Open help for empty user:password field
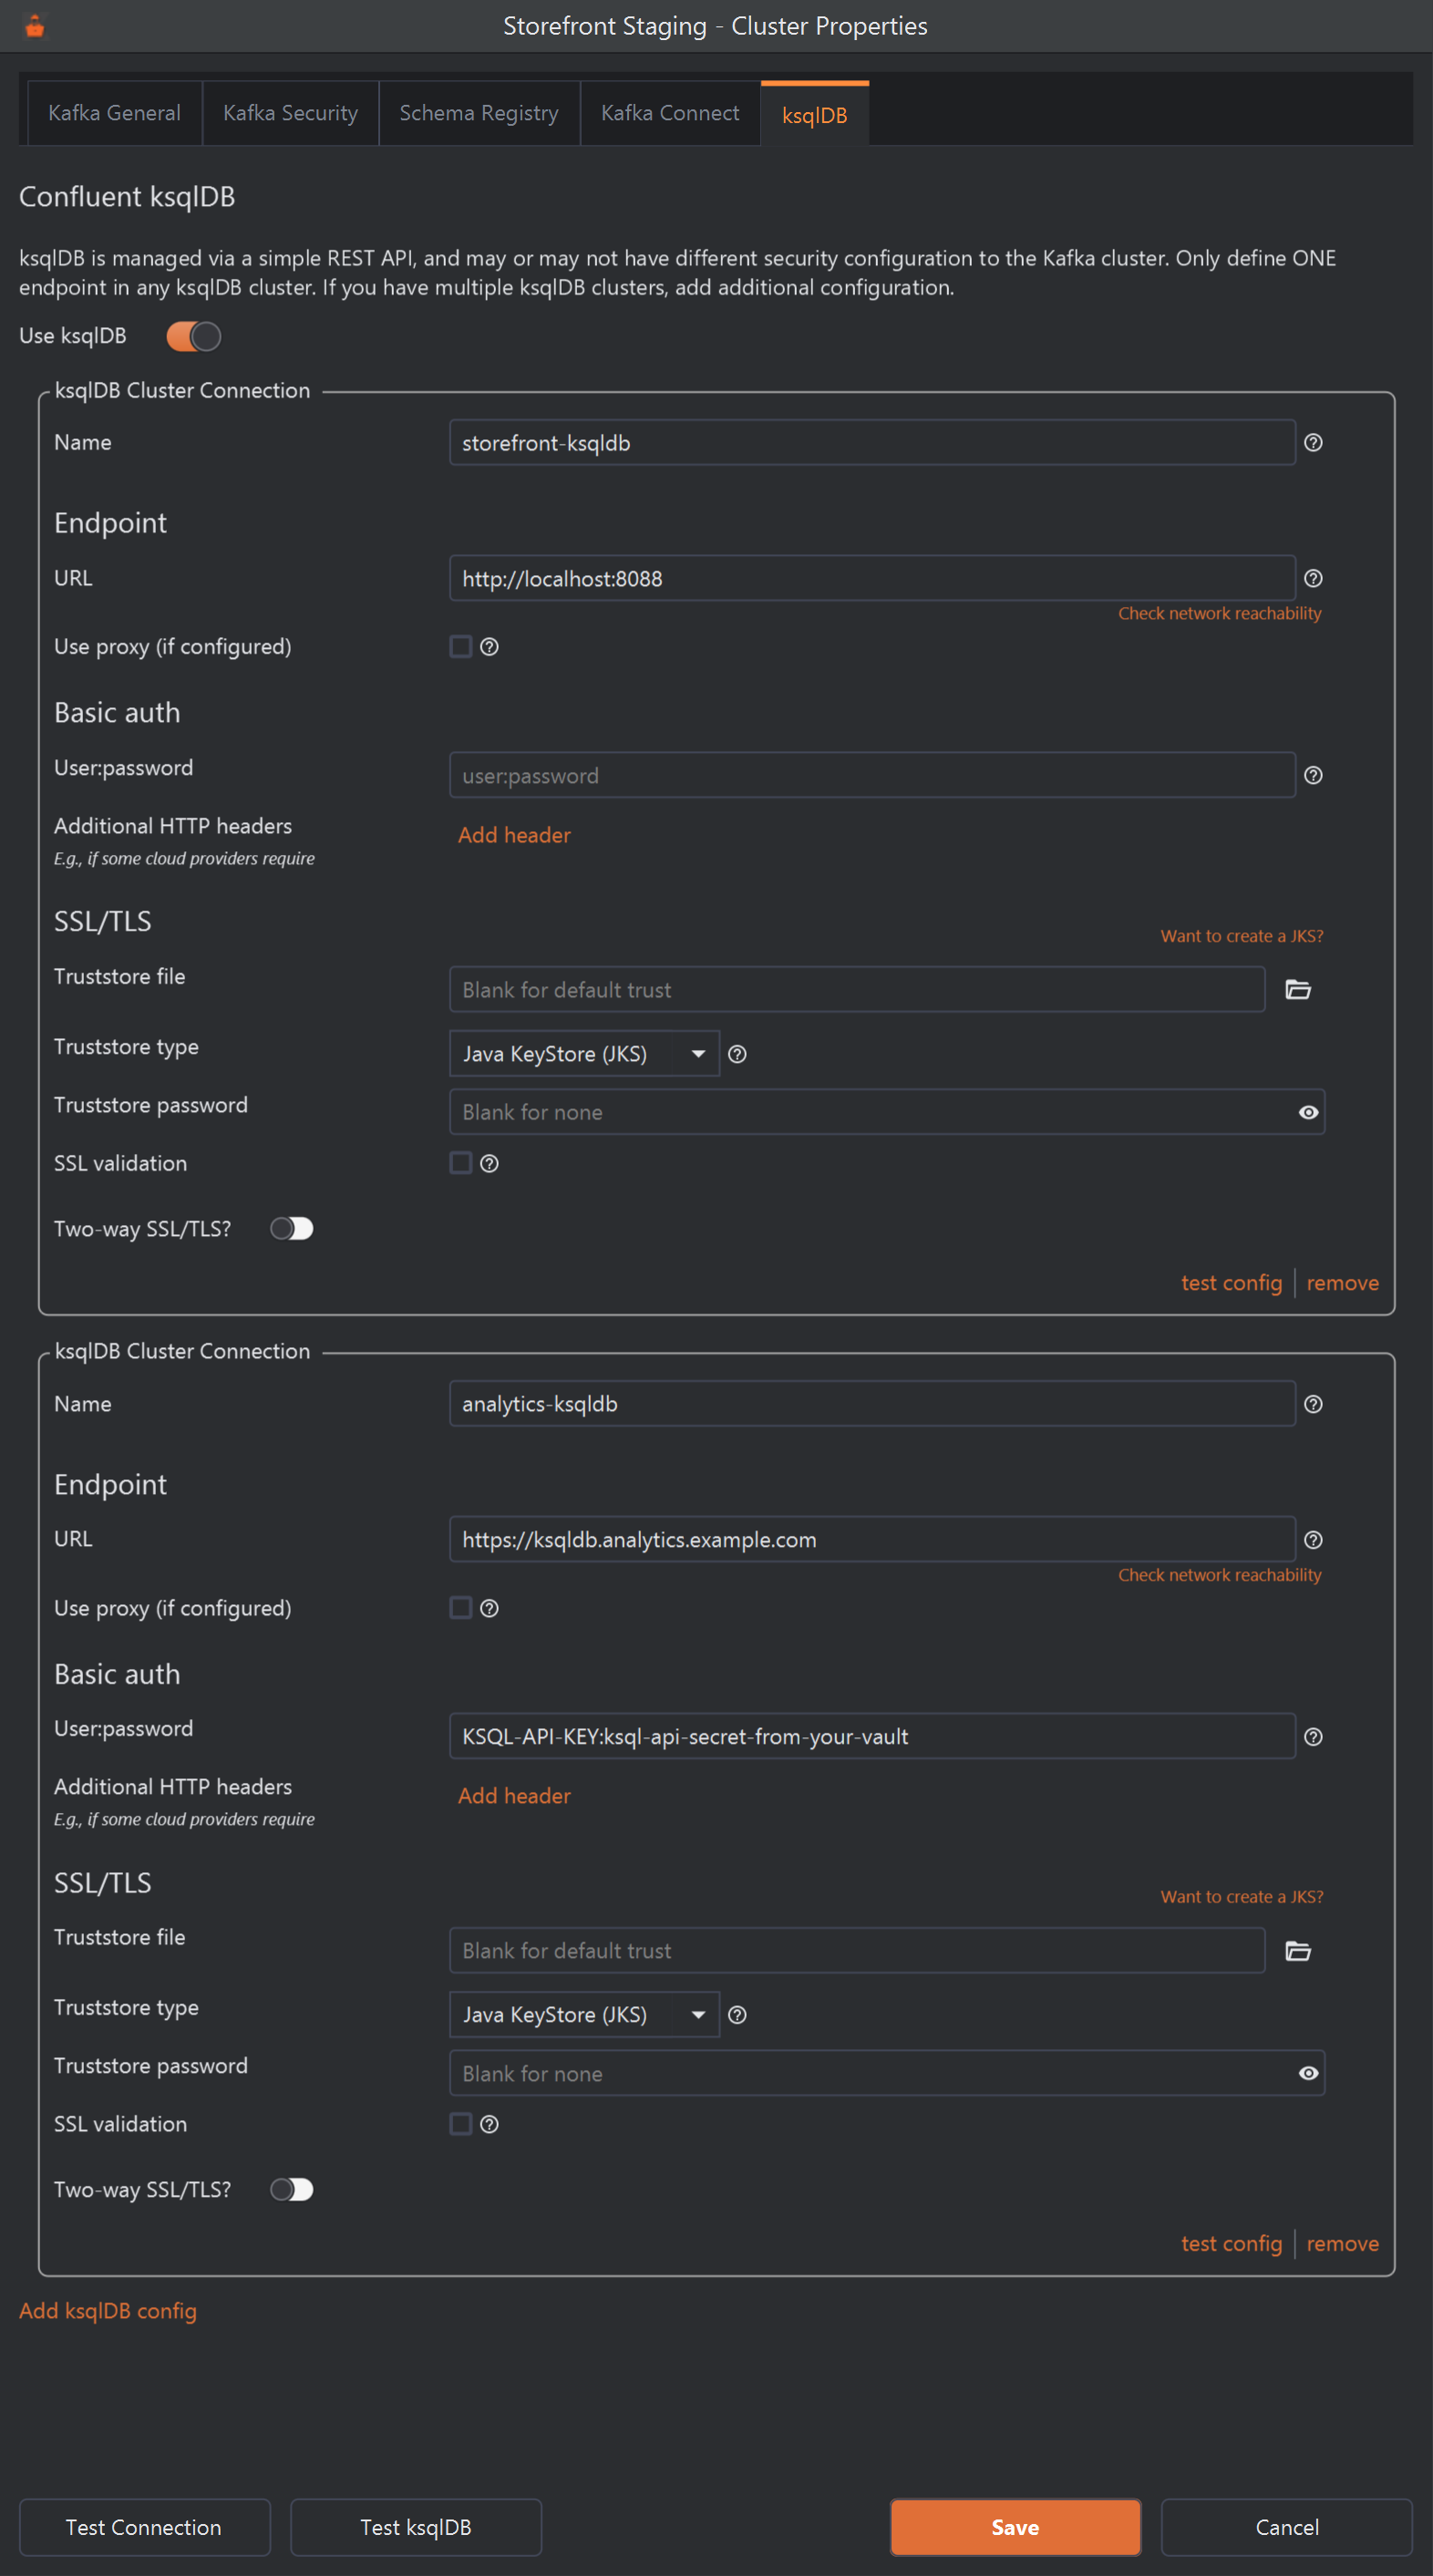The image size is (1433, 2576). coord(1313,776)
